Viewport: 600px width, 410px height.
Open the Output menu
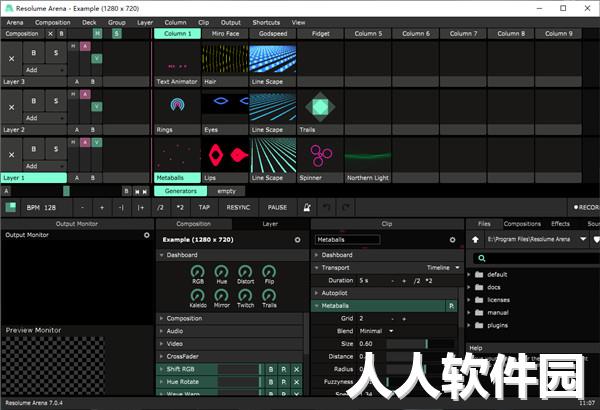[230, 23]
